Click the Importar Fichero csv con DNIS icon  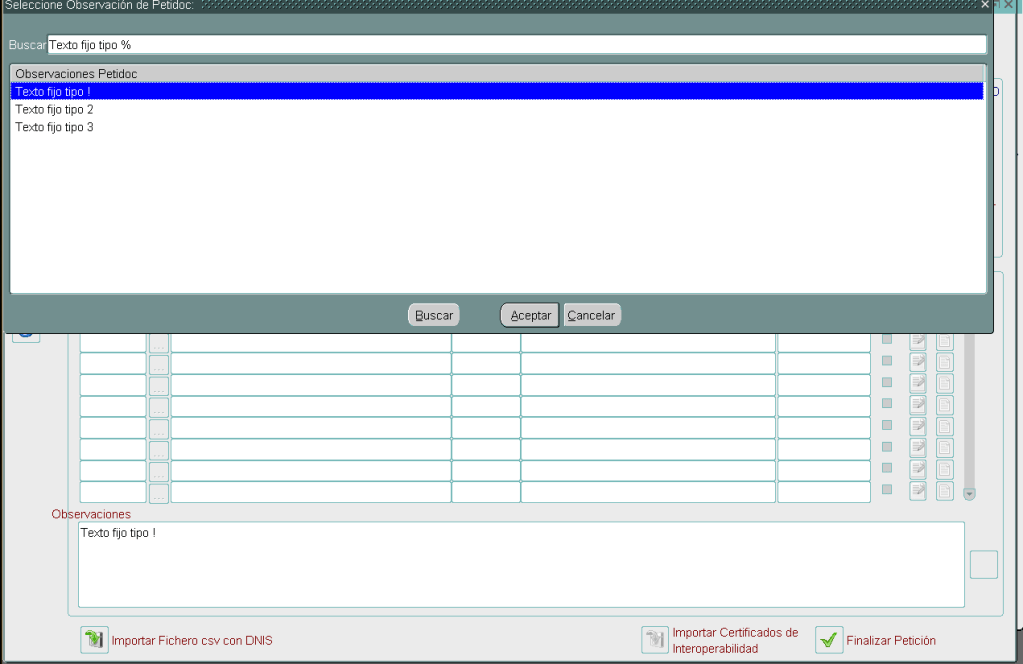(94, 640)
